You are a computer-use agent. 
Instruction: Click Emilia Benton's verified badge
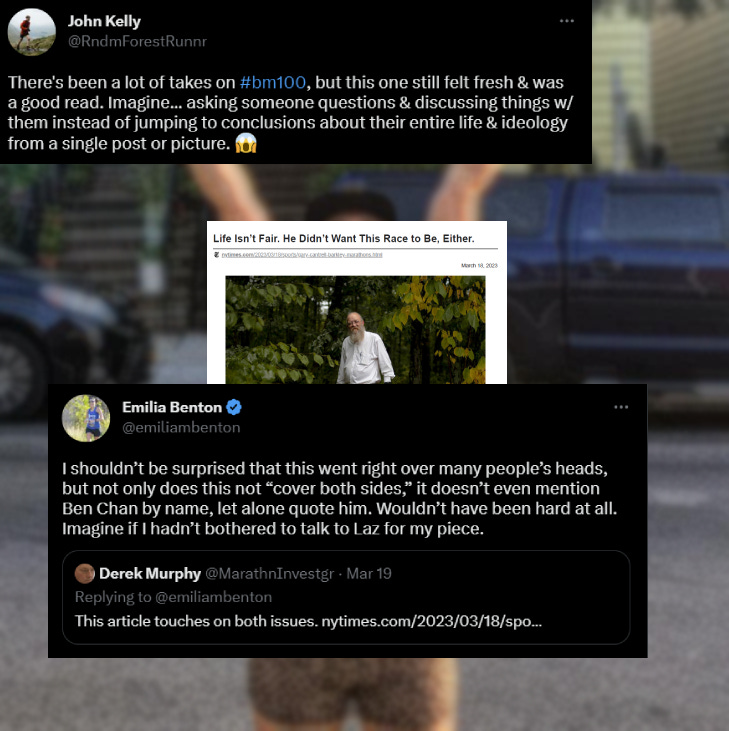coord(234,407)
